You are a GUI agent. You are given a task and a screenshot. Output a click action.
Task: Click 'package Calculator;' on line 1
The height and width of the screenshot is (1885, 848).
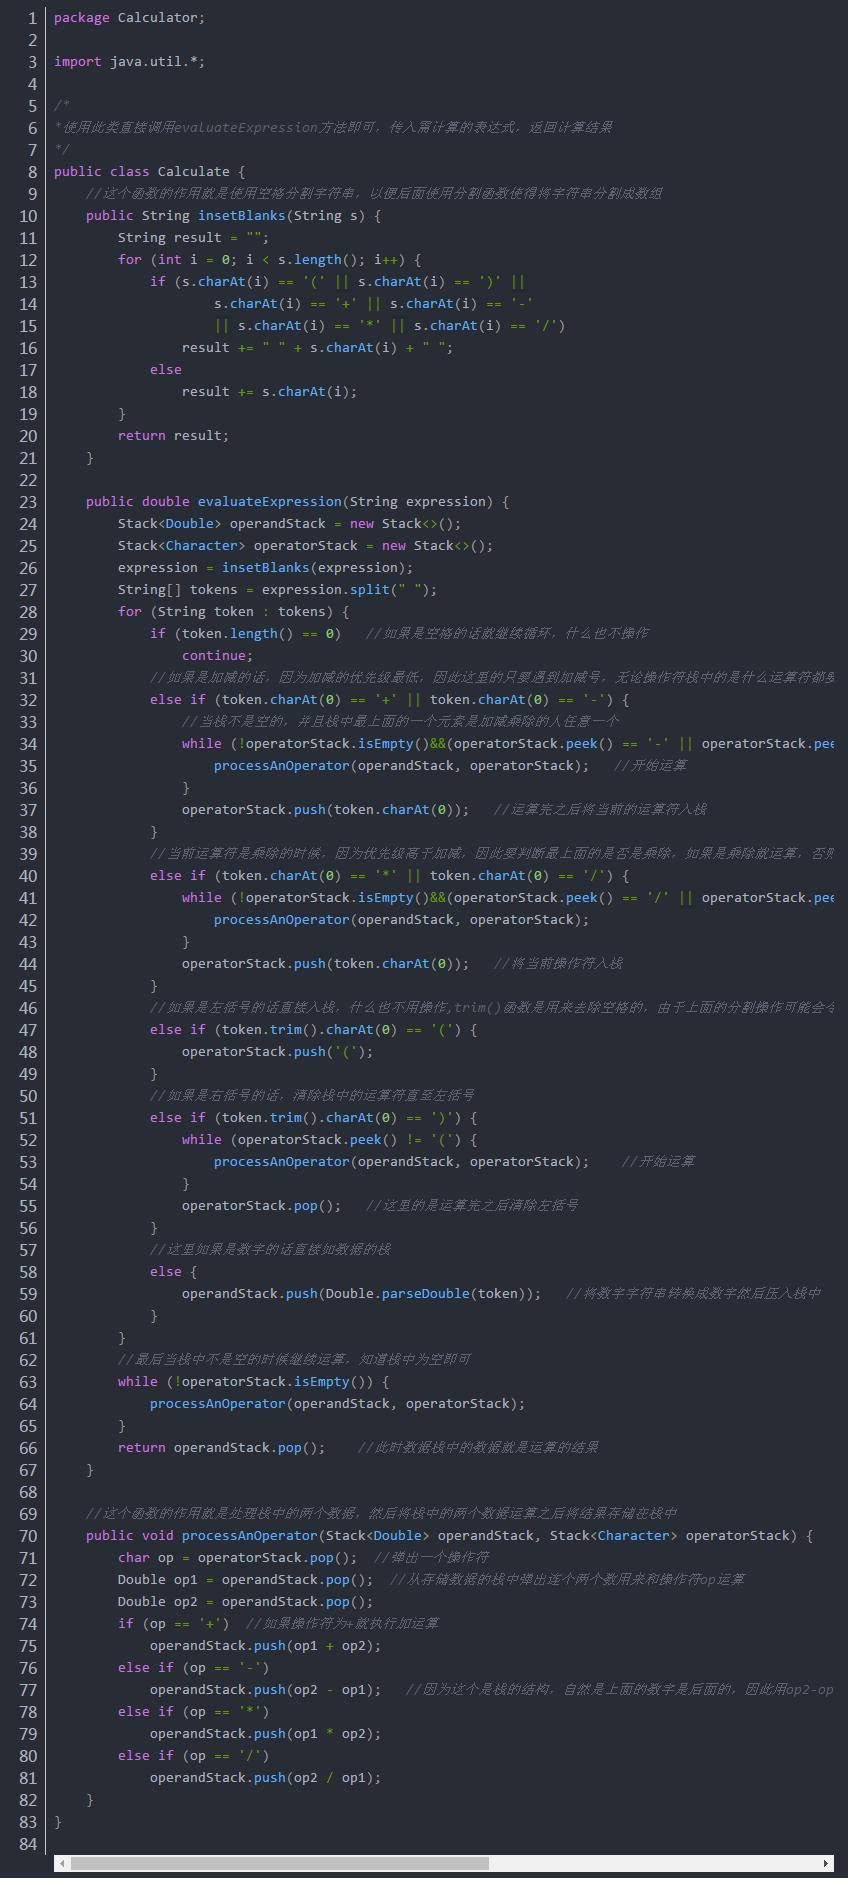130,17
